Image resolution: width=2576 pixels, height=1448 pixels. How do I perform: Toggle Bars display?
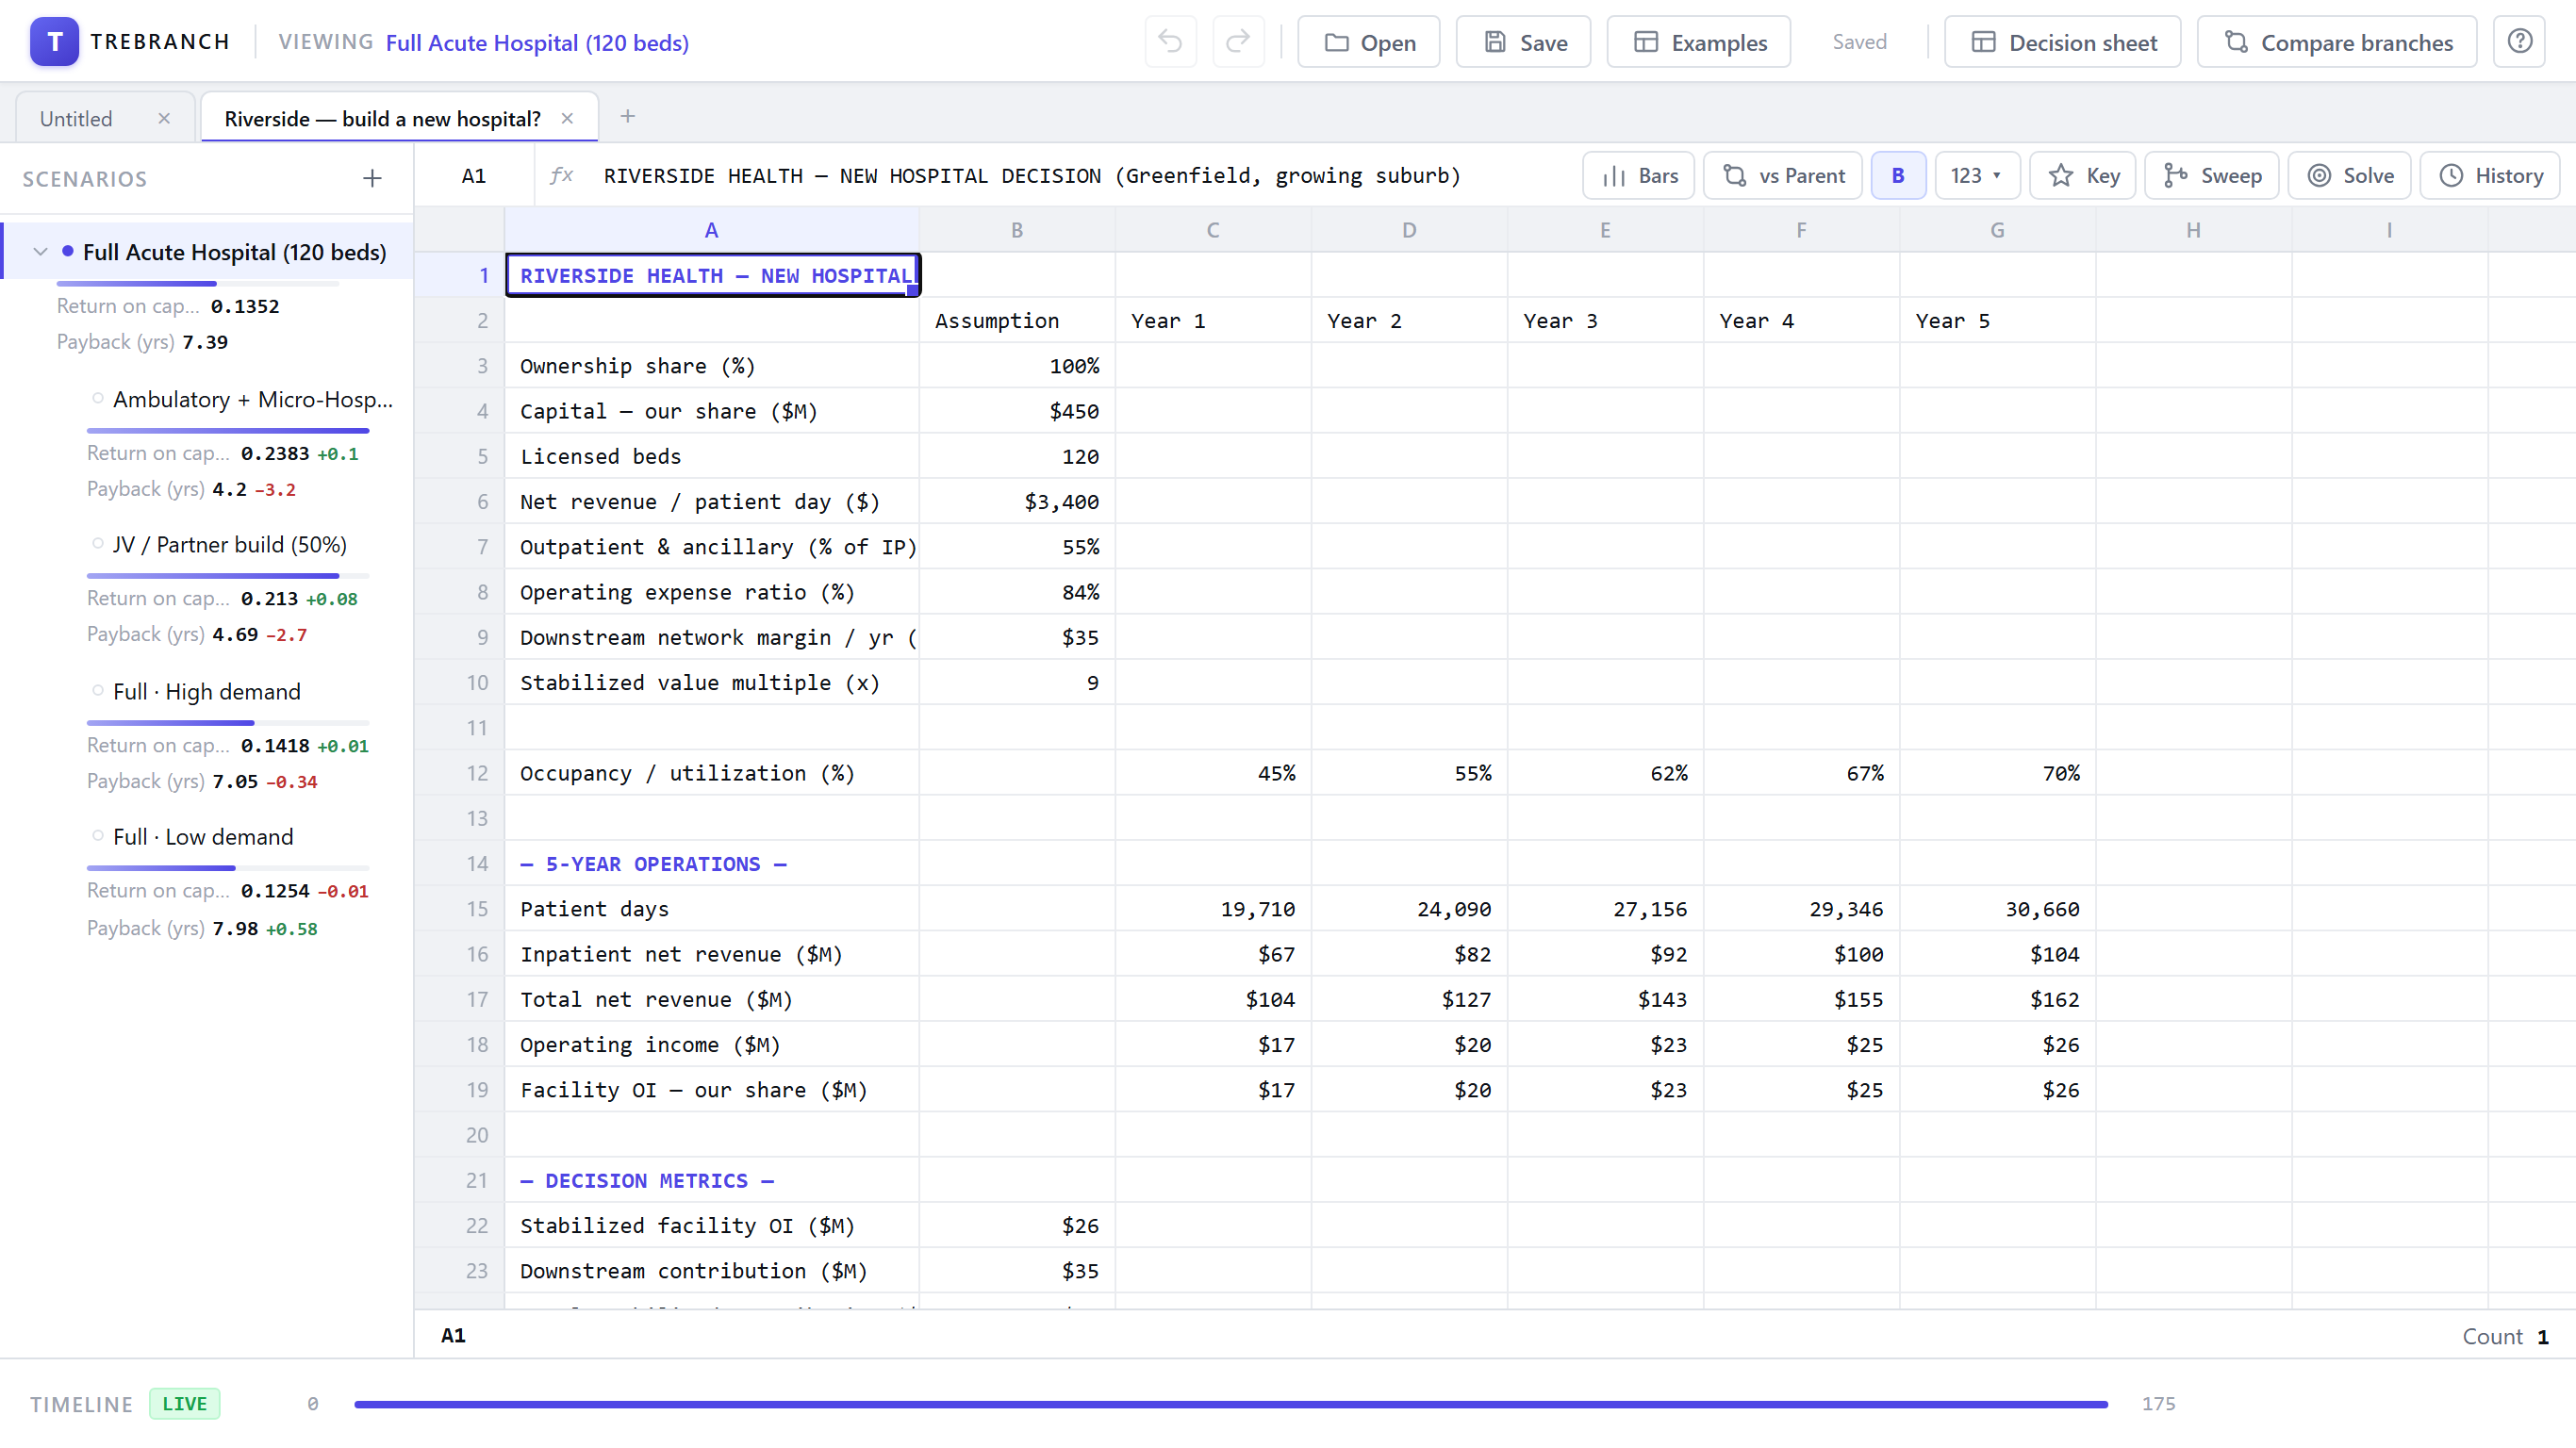(1638, 175)
